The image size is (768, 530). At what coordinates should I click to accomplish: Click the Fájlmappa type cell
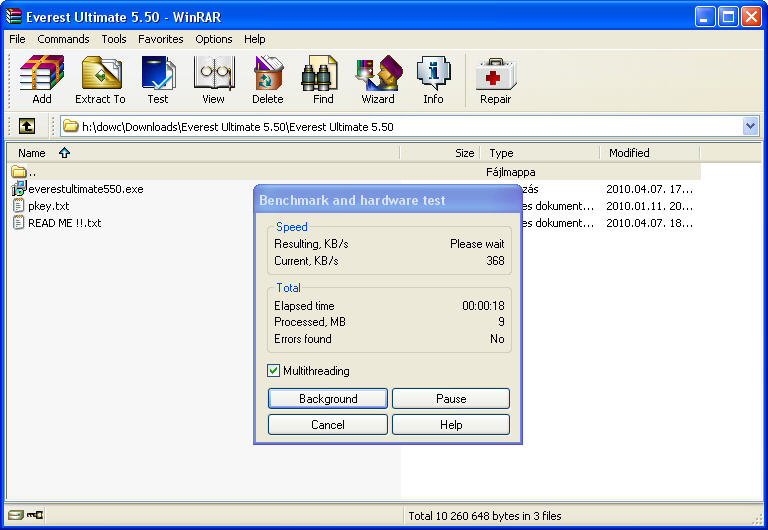(510, 172)
